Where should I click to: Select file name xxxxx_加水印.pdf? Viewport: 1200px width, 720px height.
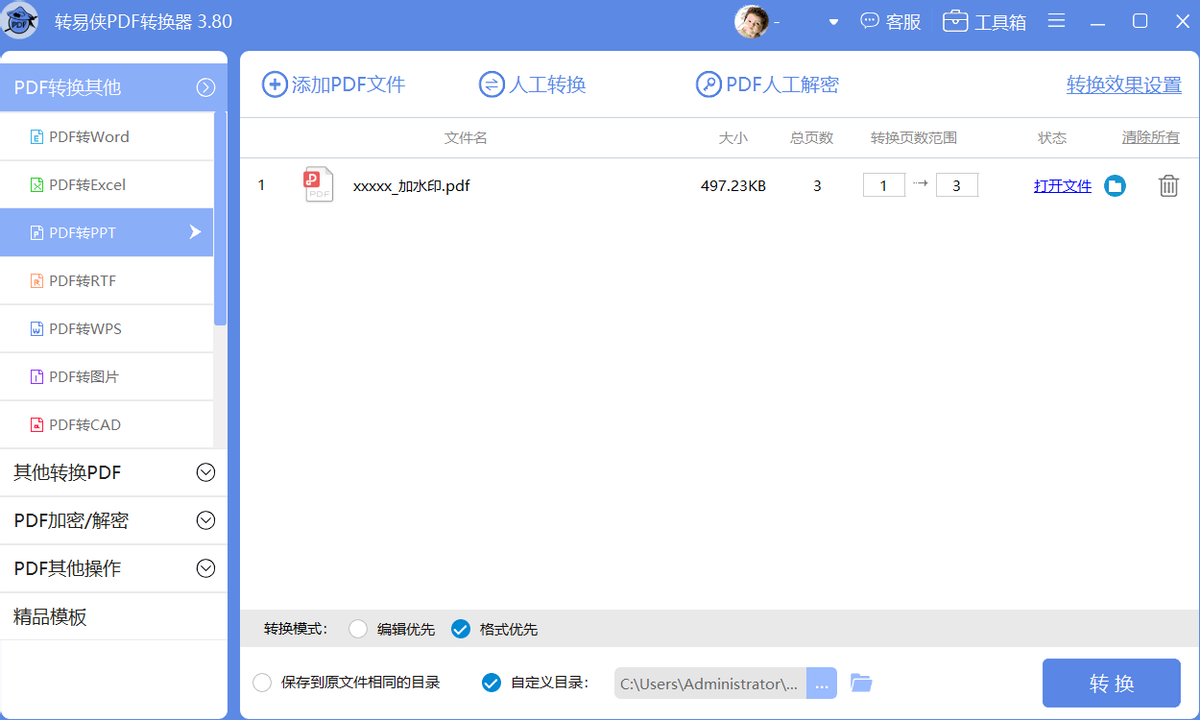pos(411,186)
